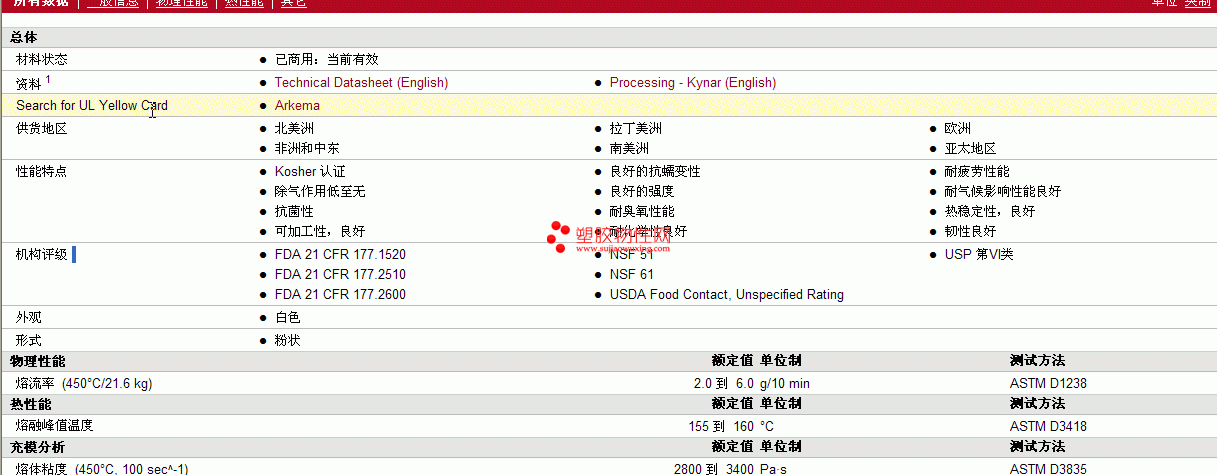
Task: Click the 物理性能 section header
Action: pyautogui.click(x=37, y=360)
